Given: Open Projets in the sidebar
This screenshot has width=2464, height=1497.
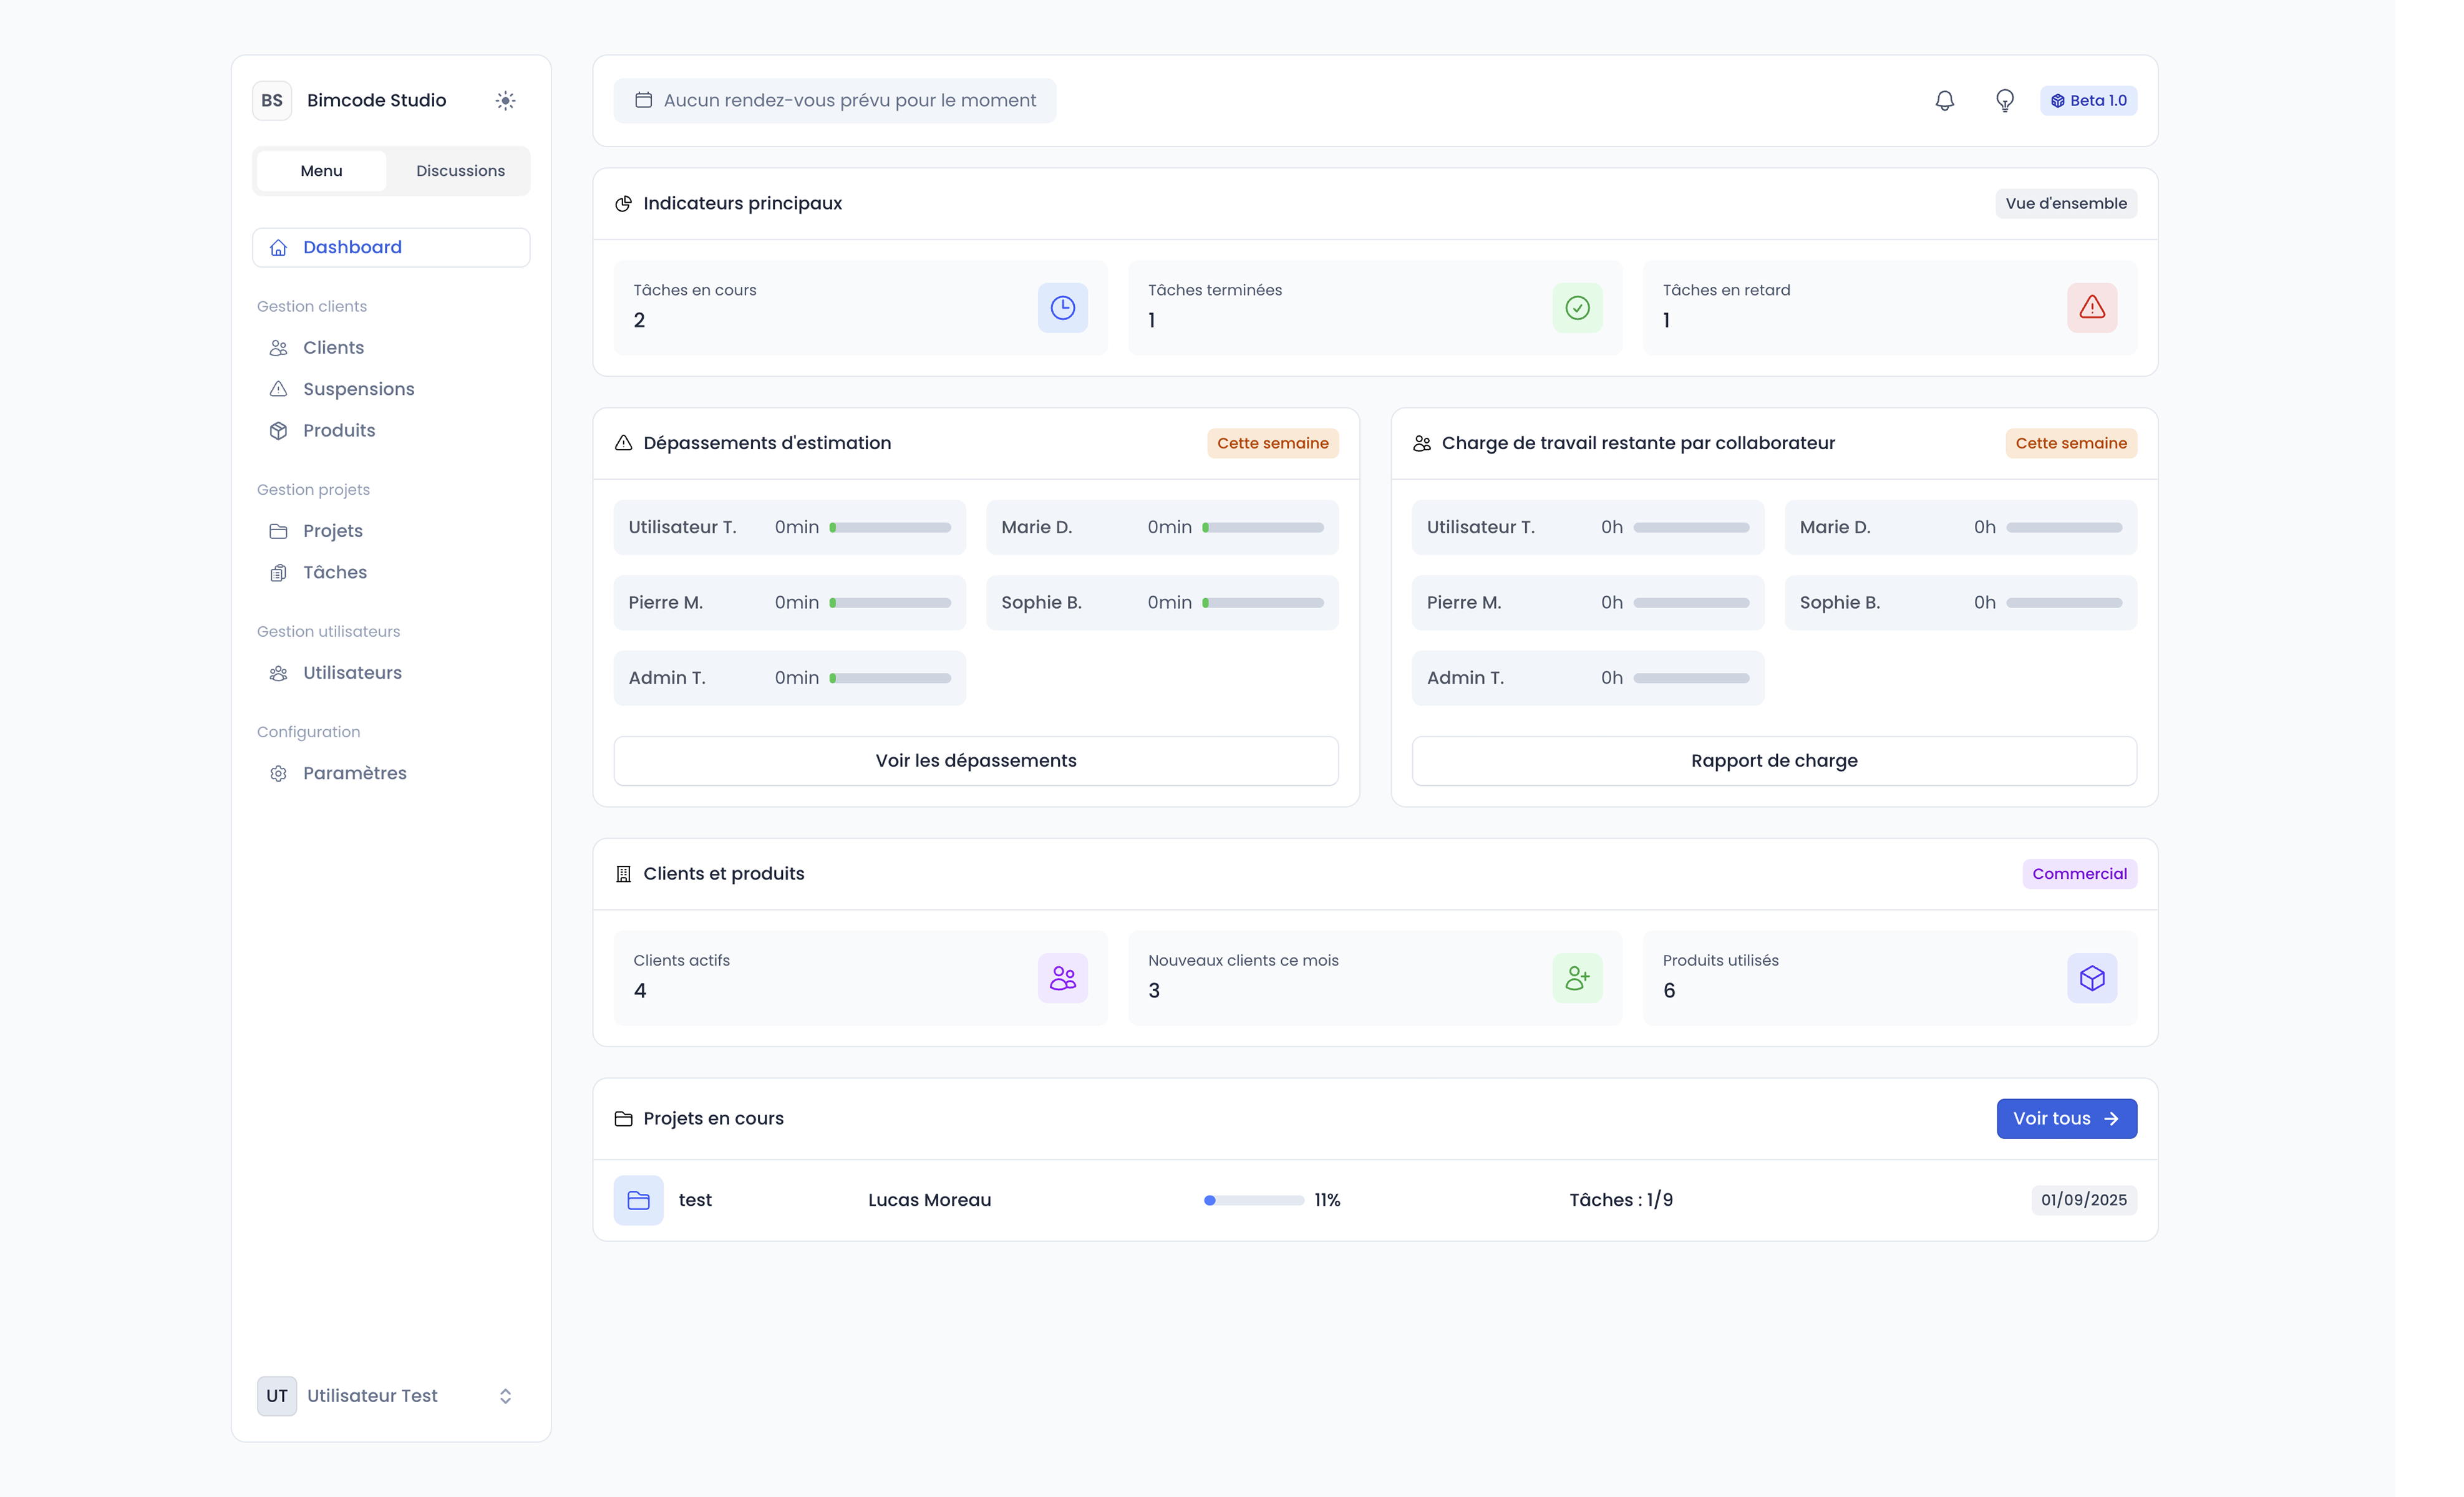Looking at the screenshot, I should pyautogui.click(x=391, y=531).
